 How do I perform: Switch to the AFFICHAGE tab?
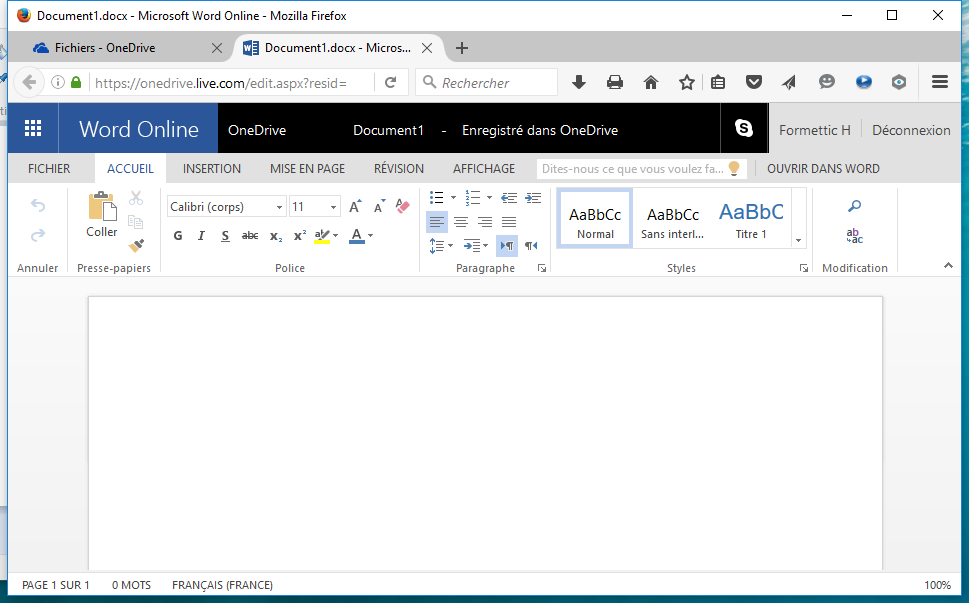484,169
